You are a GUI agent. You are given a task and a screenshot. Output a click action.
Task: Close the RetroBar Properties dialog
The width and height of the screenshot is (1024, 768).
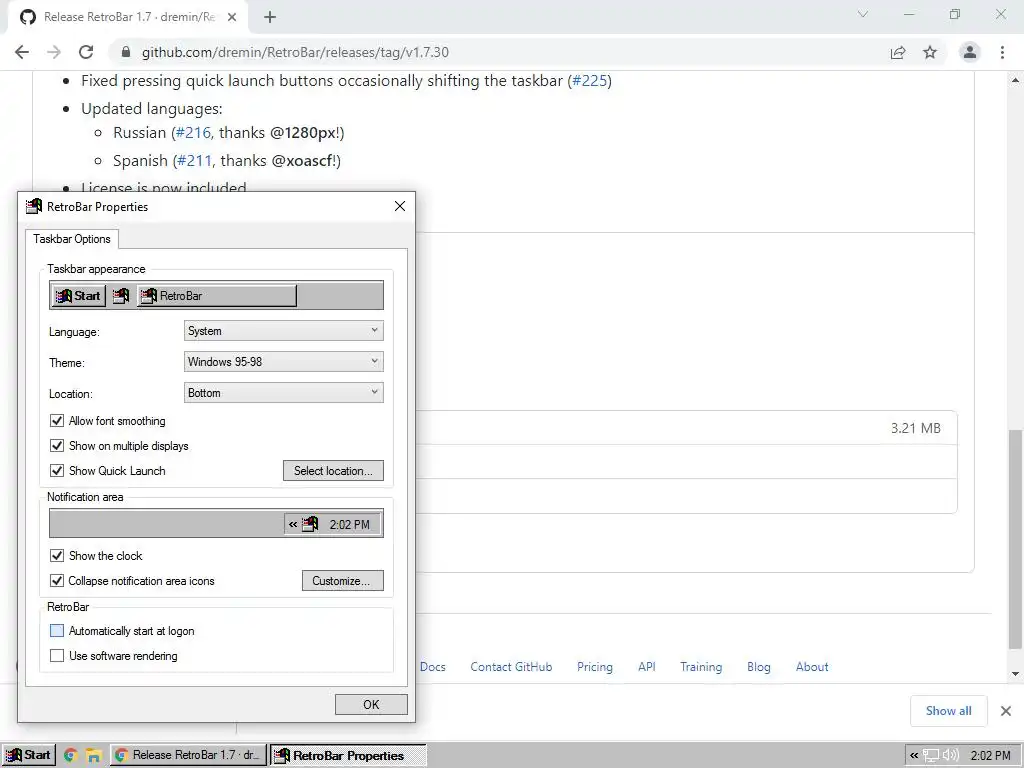click(400, 206)
